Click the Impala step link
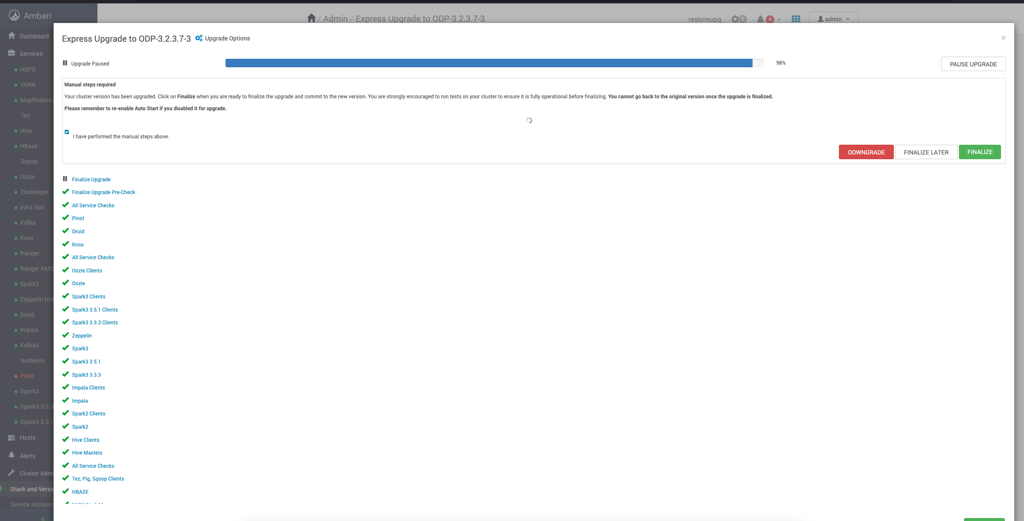Screen dimensions: 1024x521 click(x=80, y=401)
